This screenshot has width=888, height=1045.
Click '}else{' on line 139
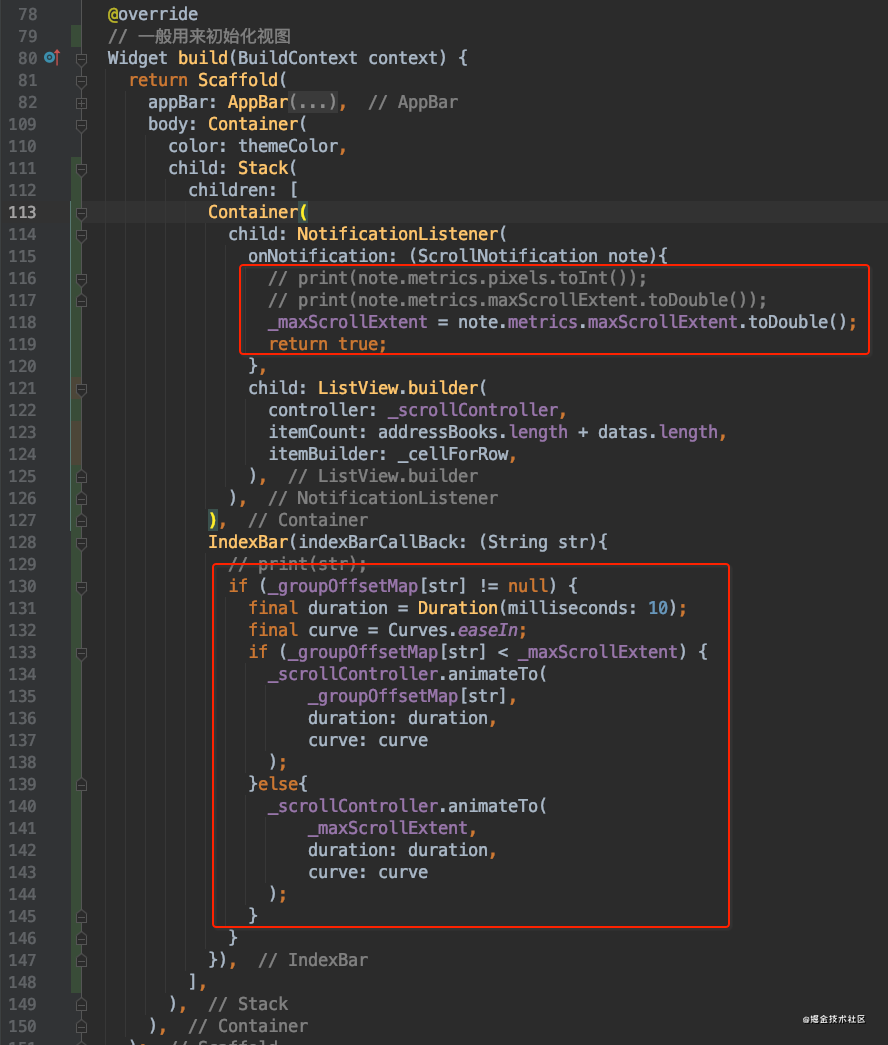[278, 784]
